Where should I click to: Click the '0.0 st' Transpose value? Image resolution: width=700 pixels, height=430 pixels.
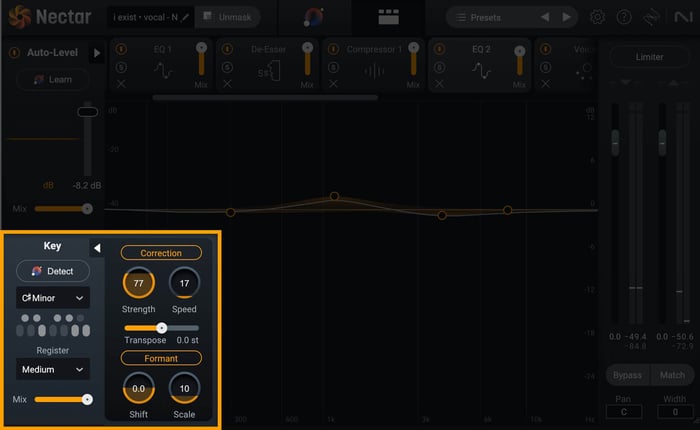[187, 340]
